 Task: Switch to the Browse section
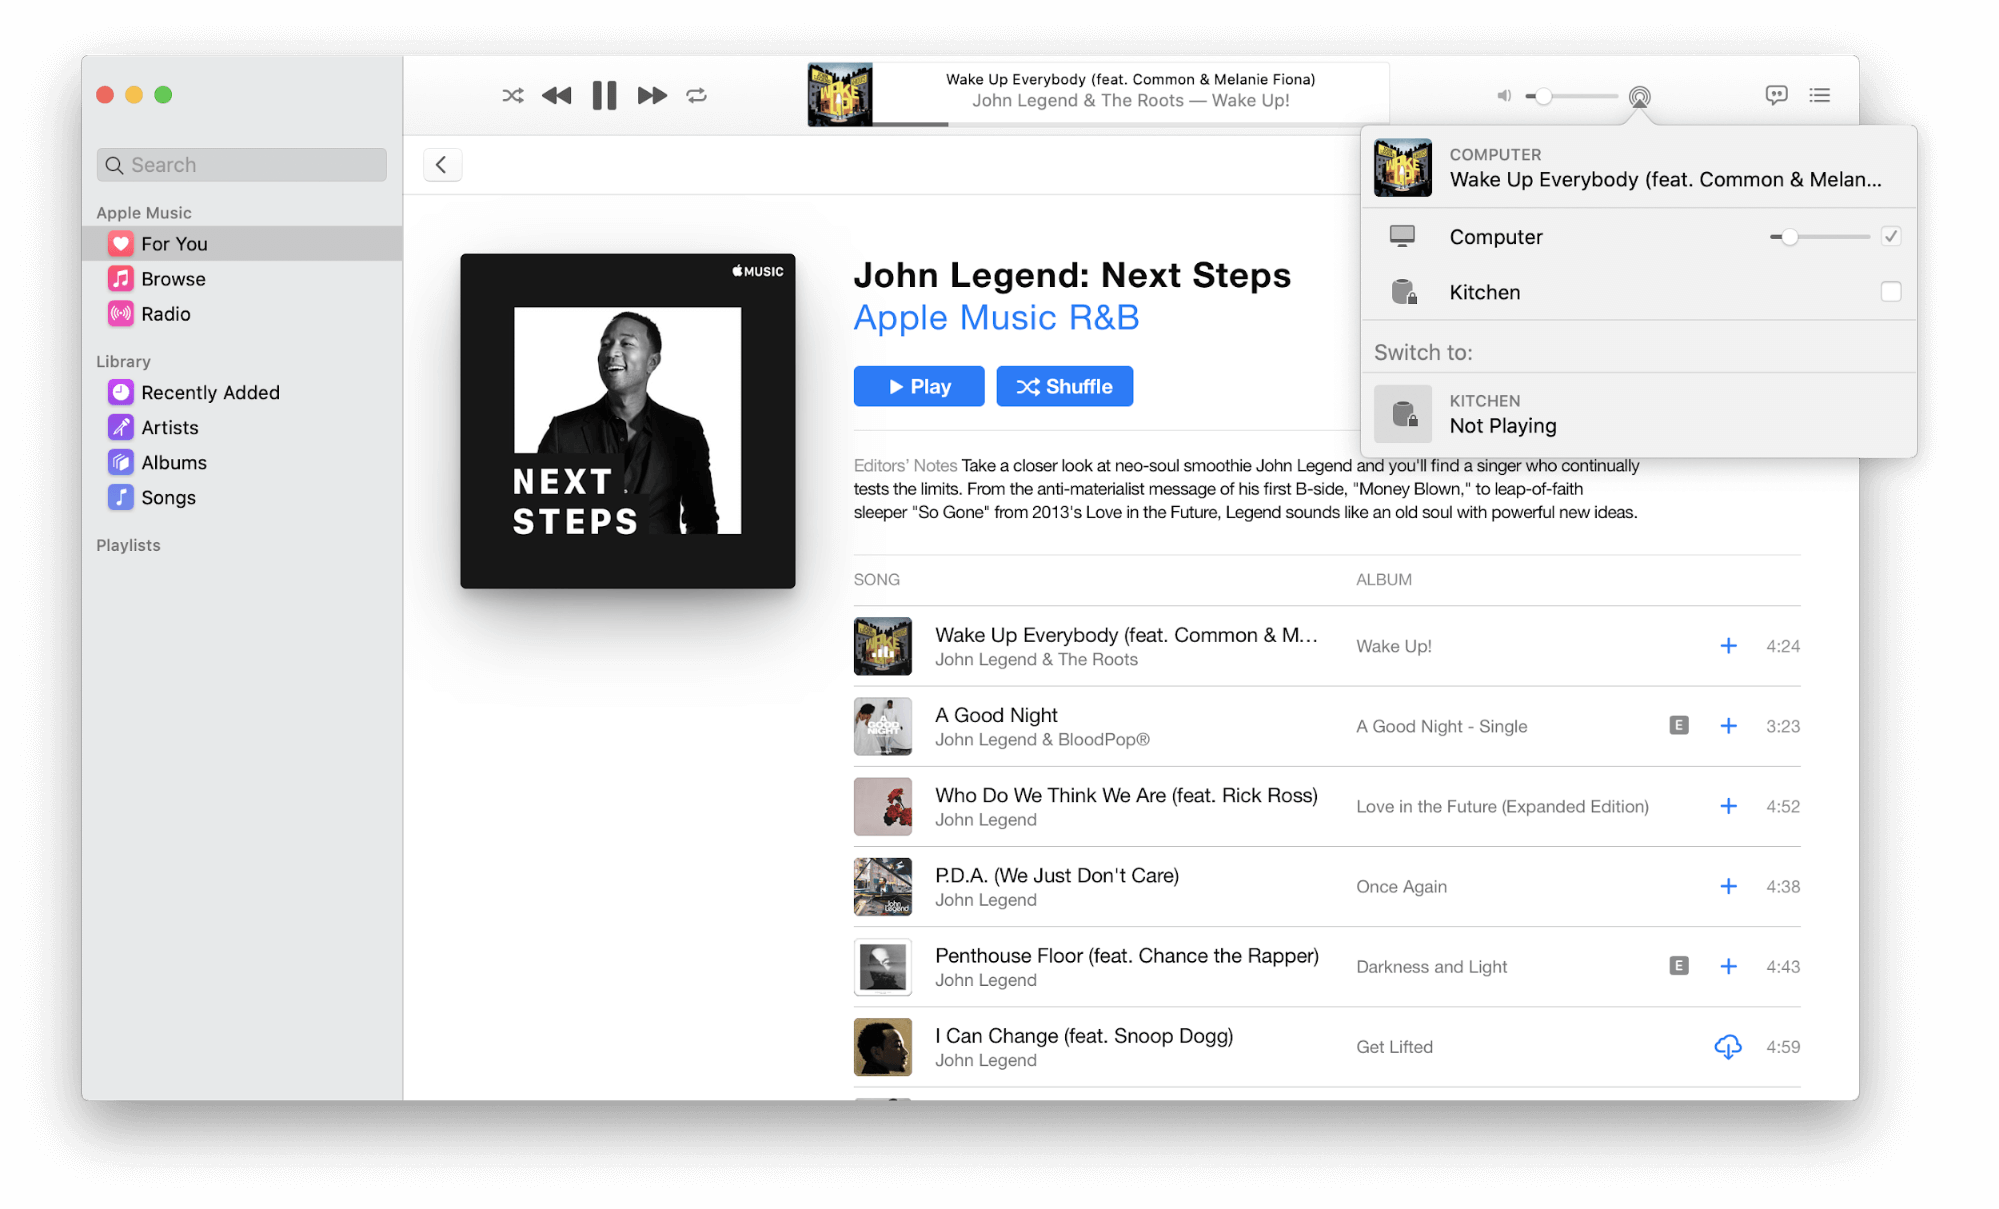[172, 278]
